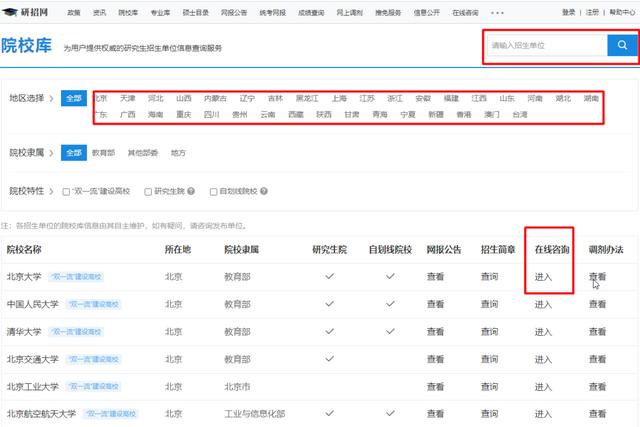Screen dimensions: 640x427
Task: Click the 请输入招生单位 search field
Action: 547,45
